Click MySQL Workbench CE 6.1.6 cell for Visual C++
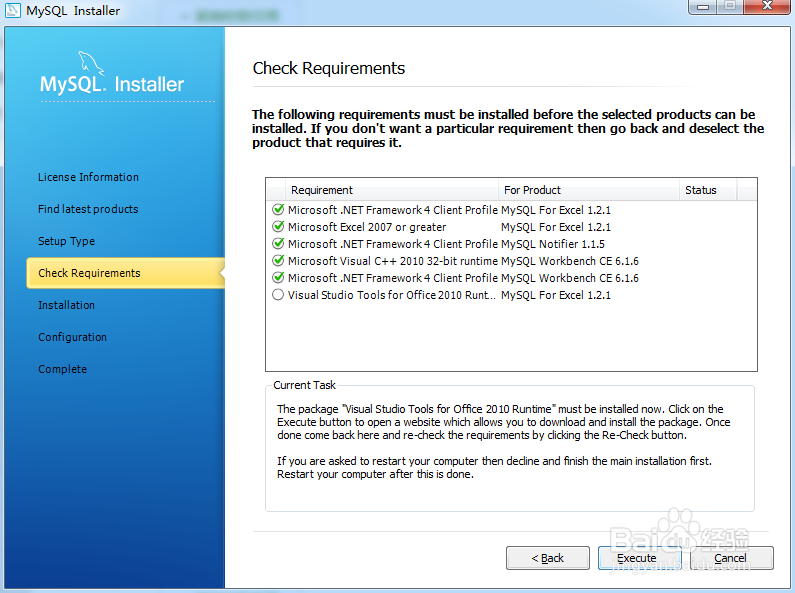This screenshot has width=795, height=593. pyautogui.click(x=570, y=261)
